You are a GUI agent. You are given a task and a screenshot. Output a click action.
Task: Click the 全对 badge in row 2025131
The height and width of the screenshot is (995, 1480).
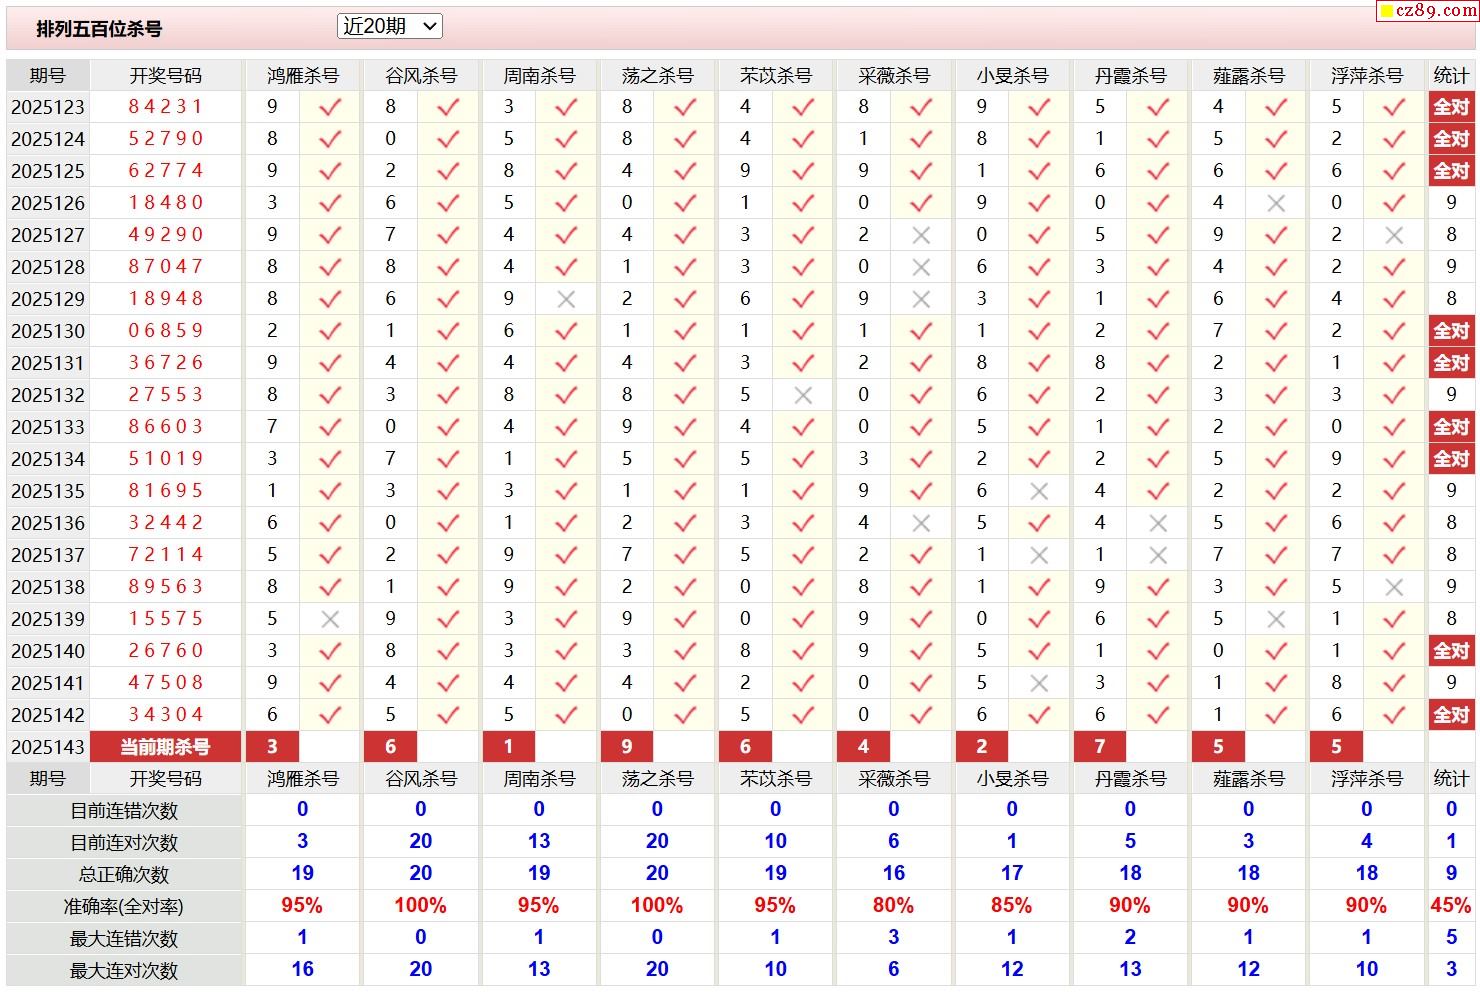point(1451,363)
